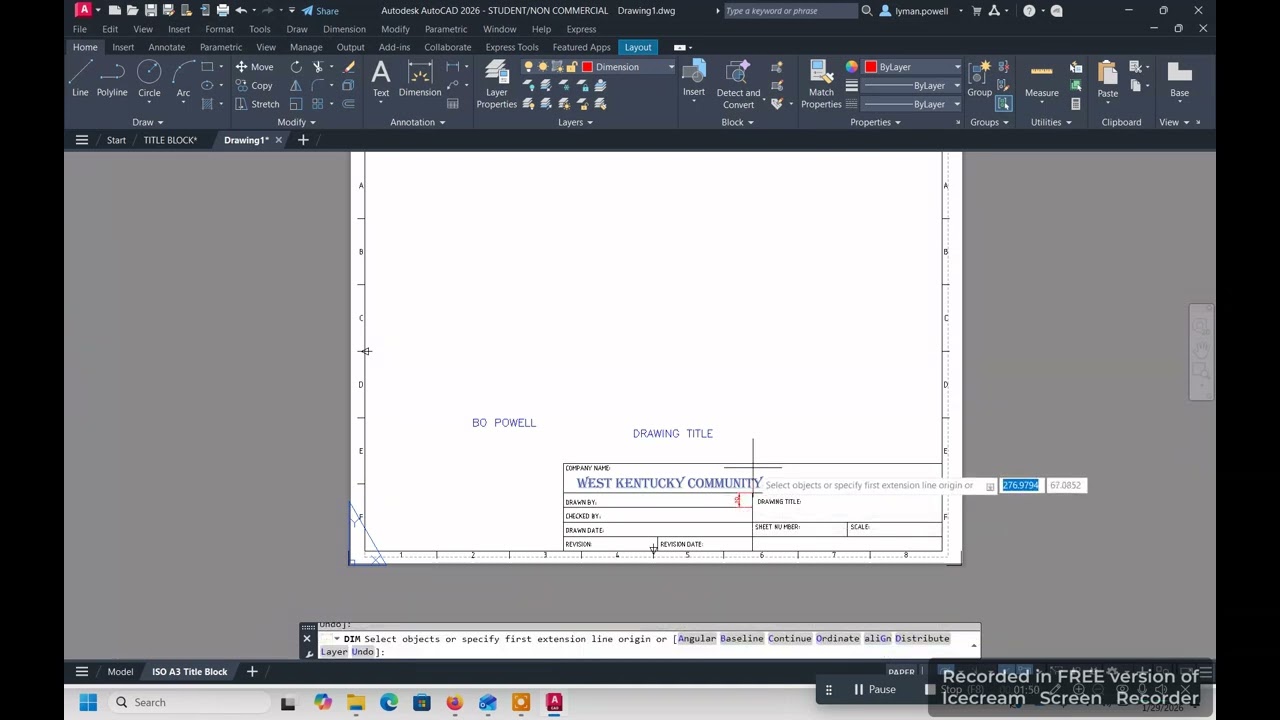Click the Erase tool icon
This screenshot has width=1280, height=720.
pyautogui.click(x=348, y=67)
